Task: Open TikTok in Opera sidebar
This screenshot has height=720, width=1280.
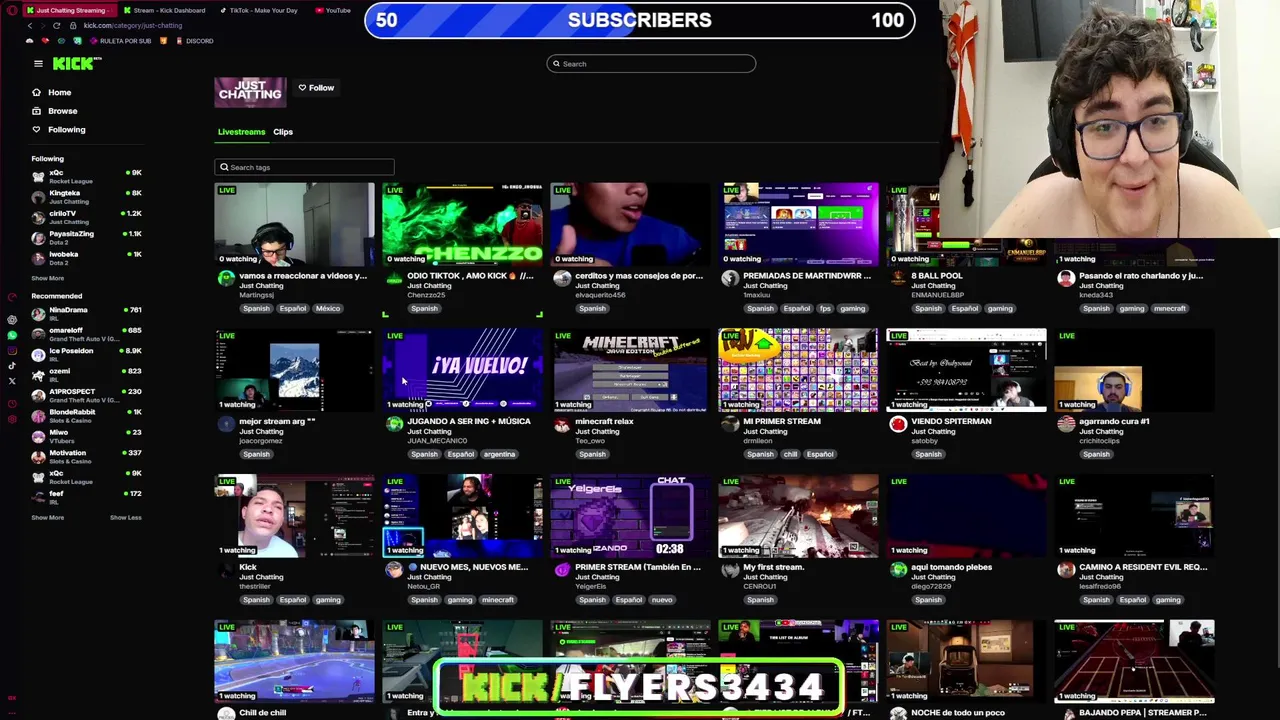Action: tap(11, 366)
